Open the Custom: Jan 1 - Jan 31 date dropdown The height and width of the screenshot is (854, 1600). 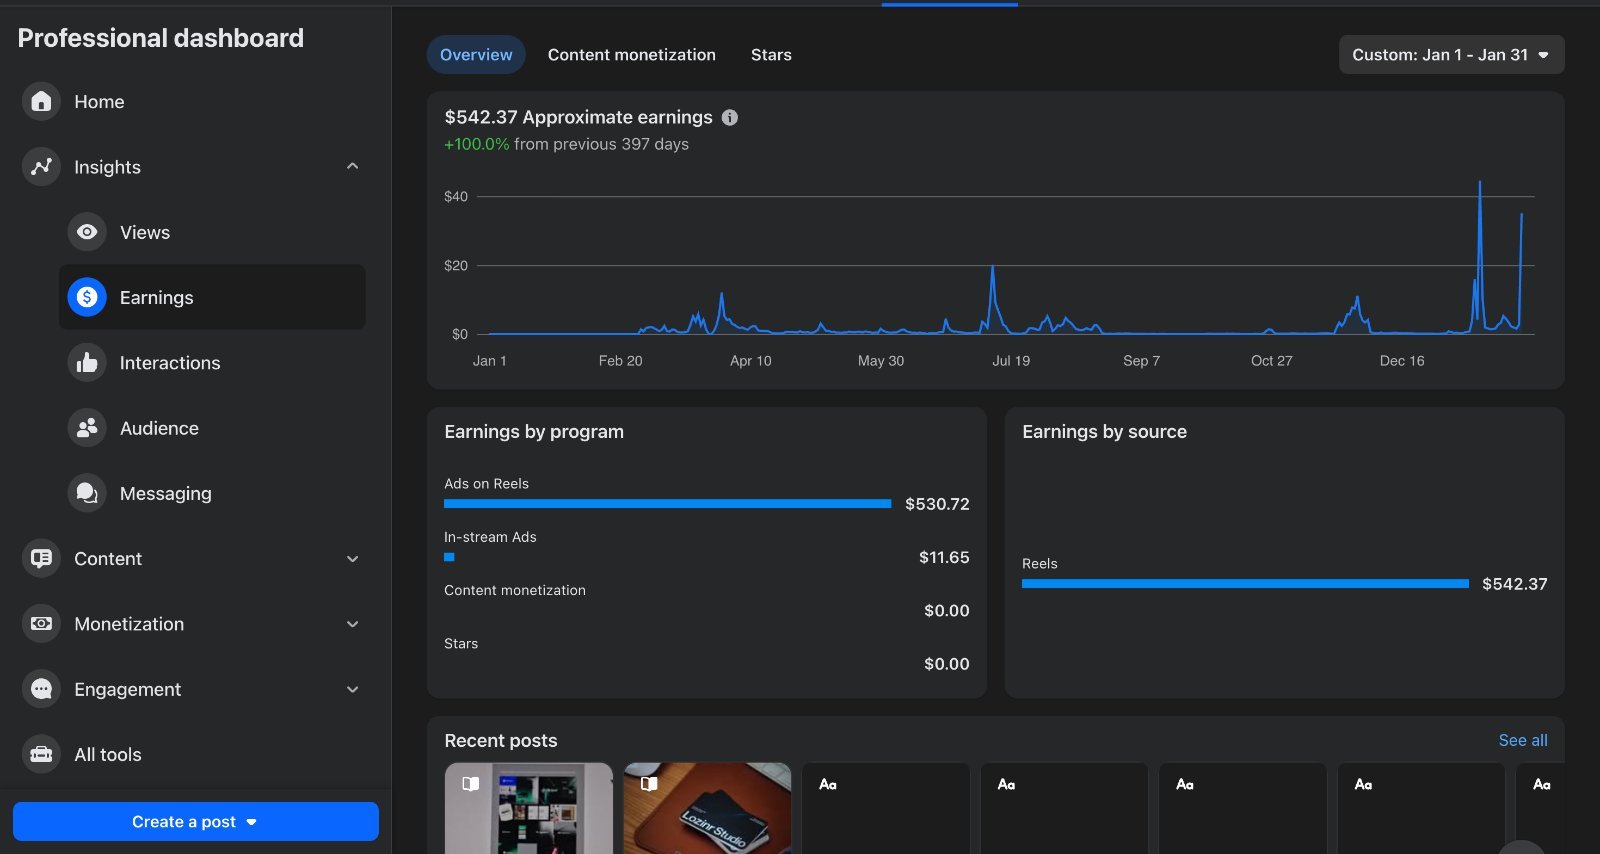pyautogui.click(x=1451, y=55)
